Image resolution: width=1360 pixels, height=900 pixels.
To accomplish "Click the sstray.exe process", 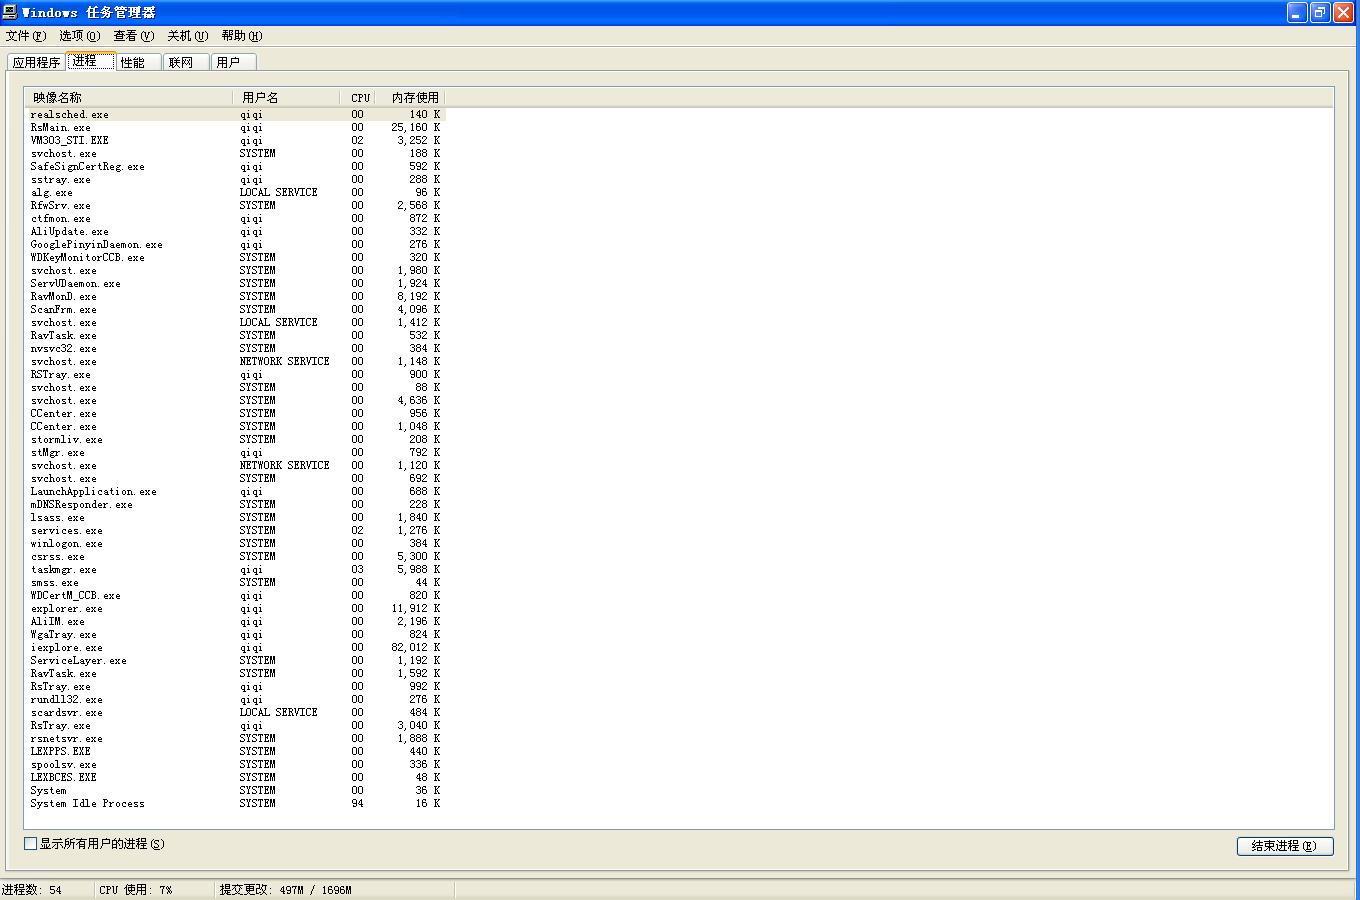I will [235, 180].
